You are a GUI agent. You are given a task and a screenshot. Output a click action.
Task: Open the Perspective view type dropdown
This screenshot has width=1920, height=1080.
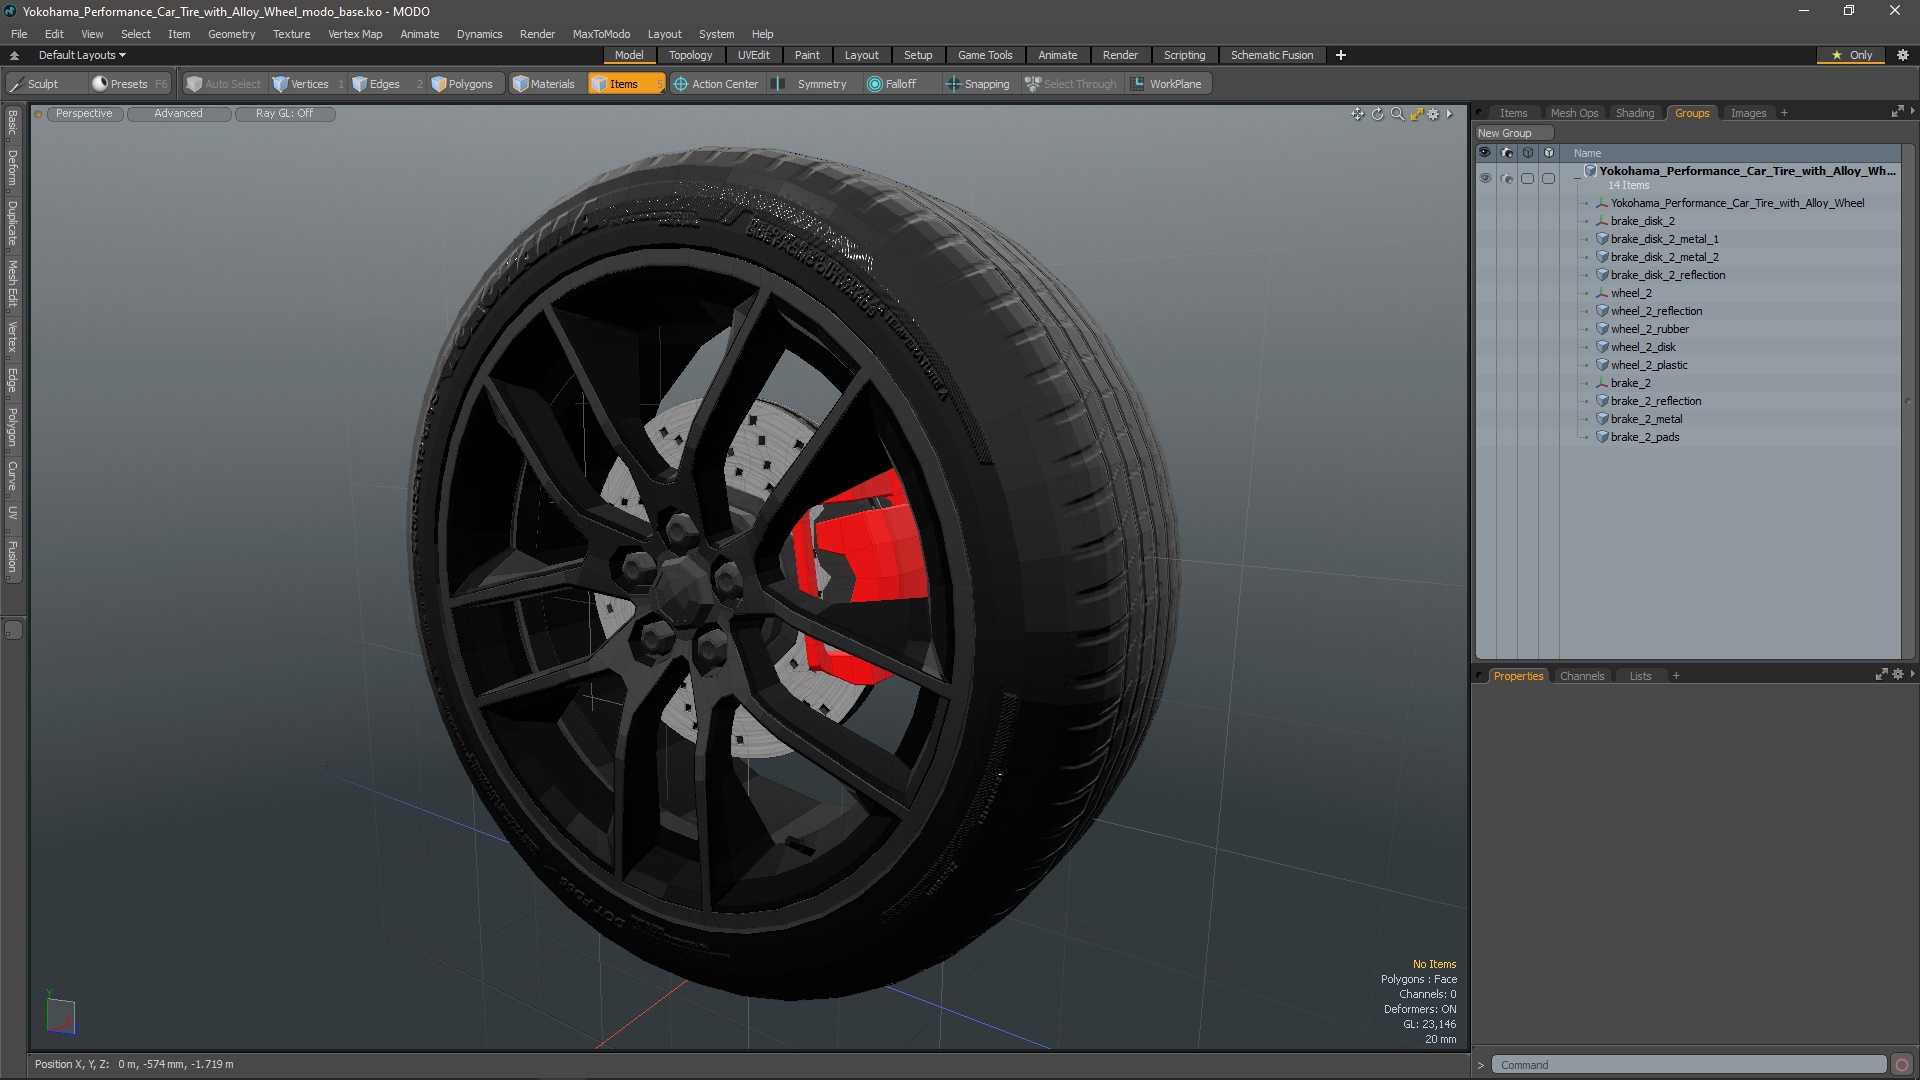(84, 114)
